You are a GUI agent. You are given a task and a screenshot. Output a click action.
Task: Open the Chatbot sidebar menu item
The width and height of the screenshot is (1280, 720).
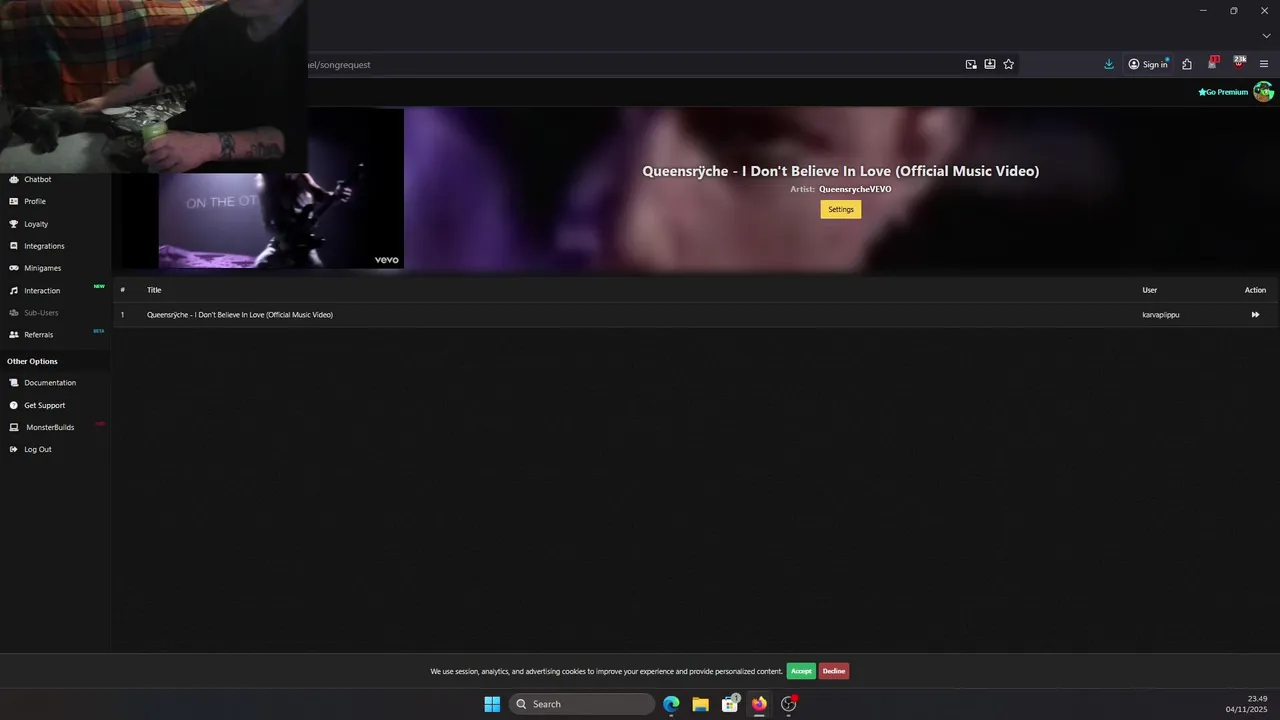pyautogui.click(x=38, y=180)
